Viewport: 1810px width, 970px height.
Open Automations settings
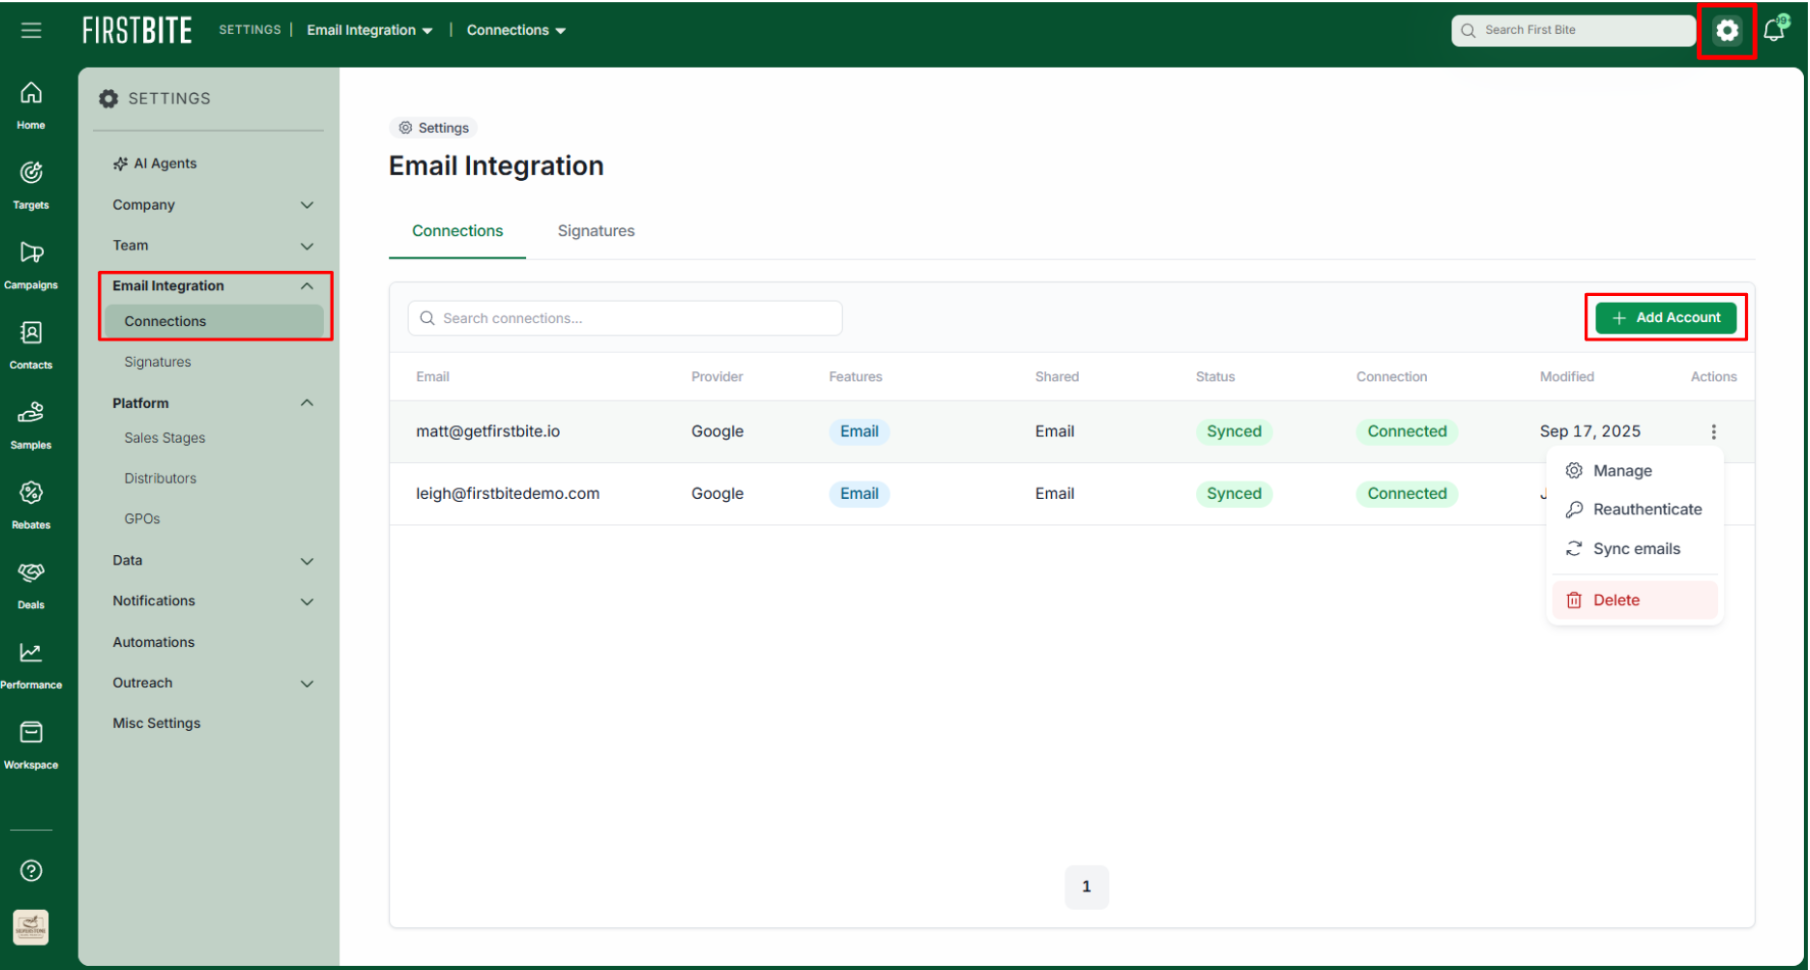(154, 642)
